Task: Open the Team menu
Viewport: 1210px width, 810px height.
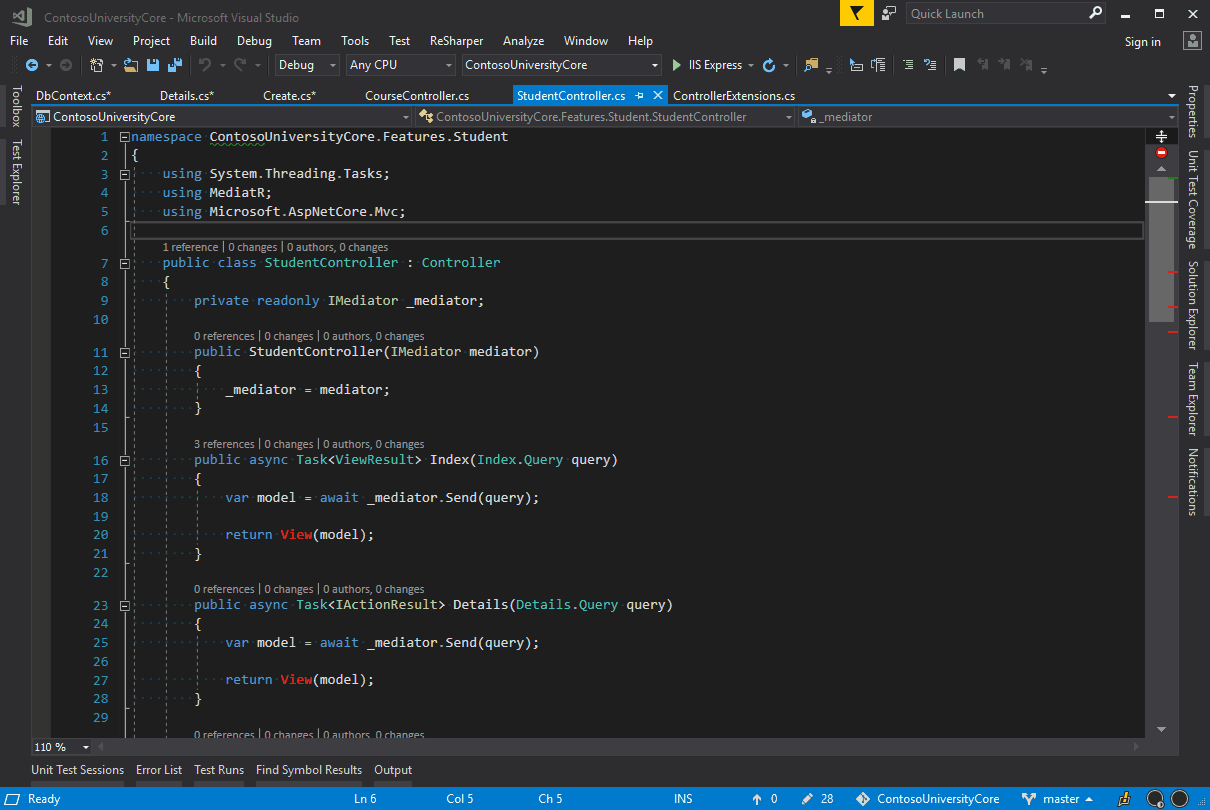Action: click(x=306, y=41)
